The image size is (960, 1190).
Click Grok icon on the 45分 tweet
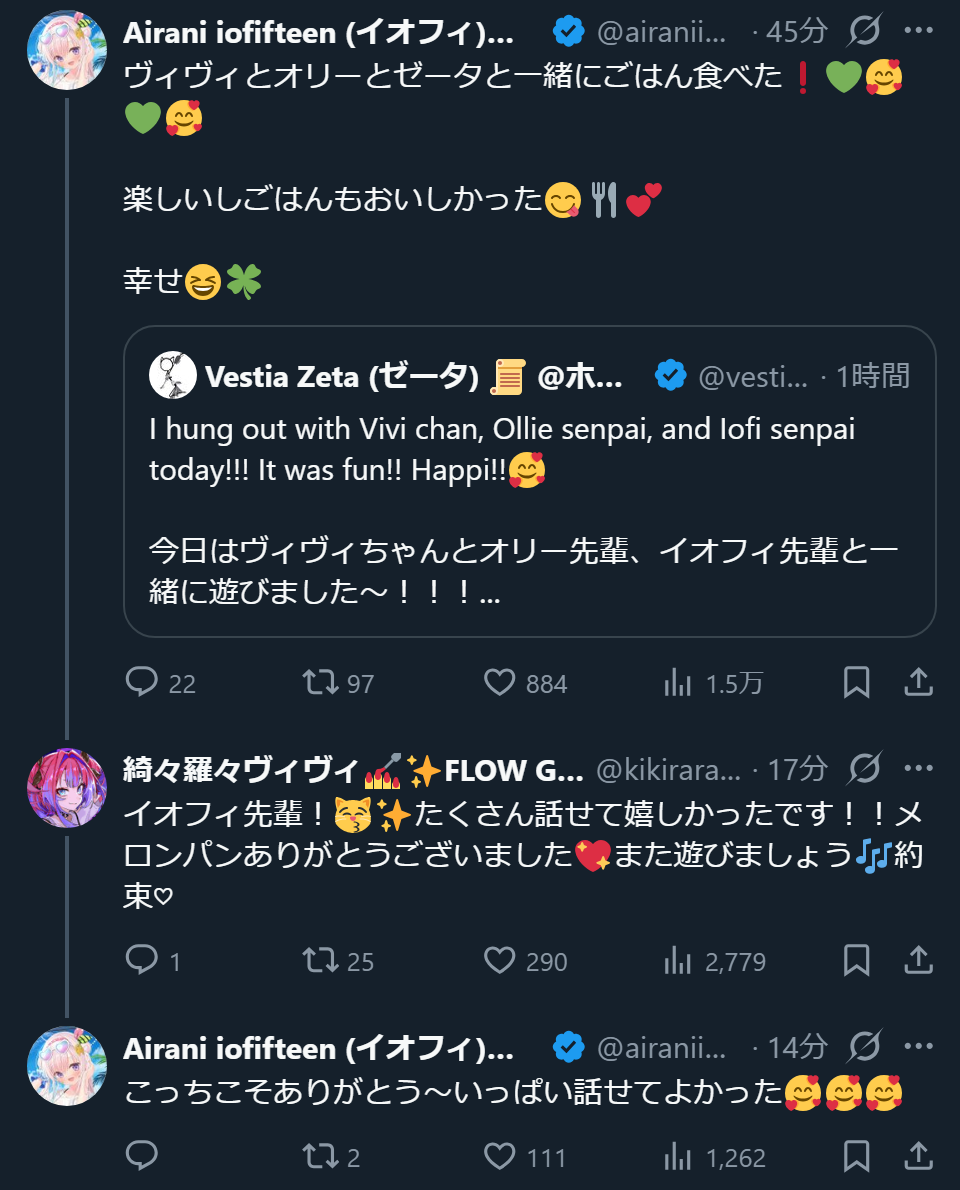[x=864, y=32]
